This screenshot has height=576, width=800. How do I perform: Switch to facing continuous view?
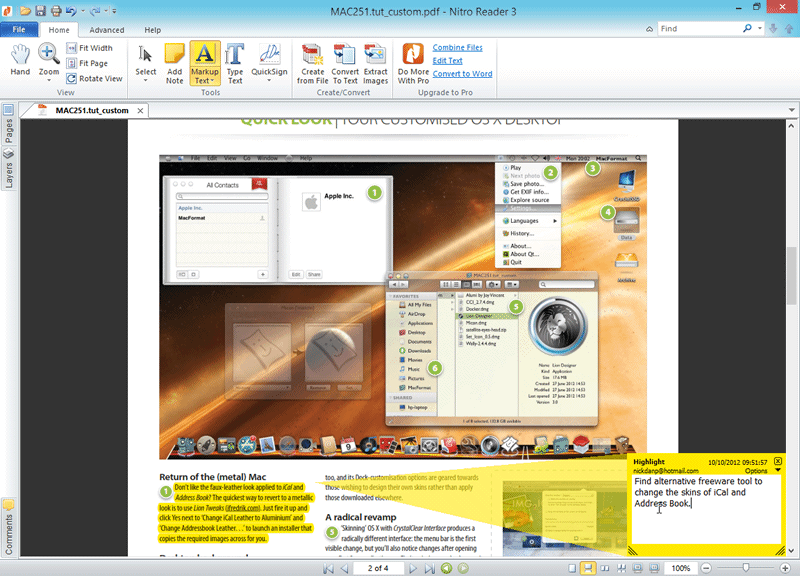[621, 568]
